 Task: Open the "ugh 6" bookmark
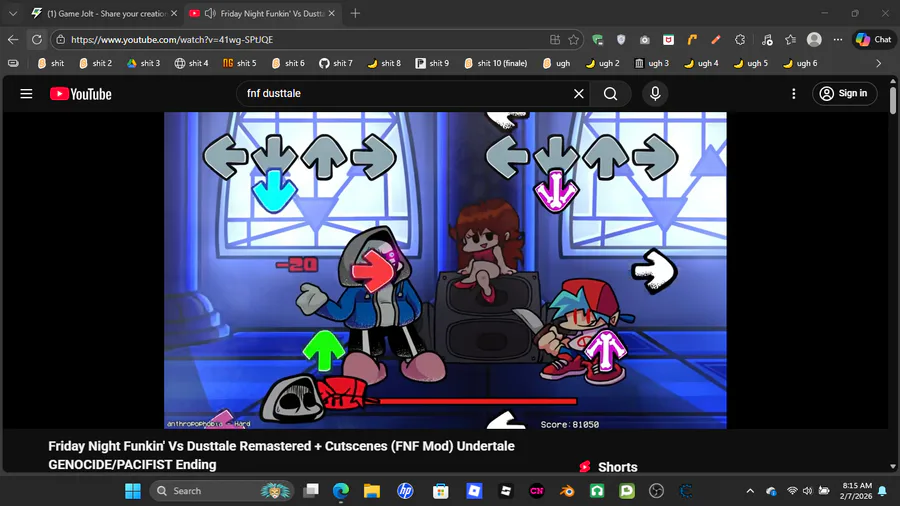(800, 63)
